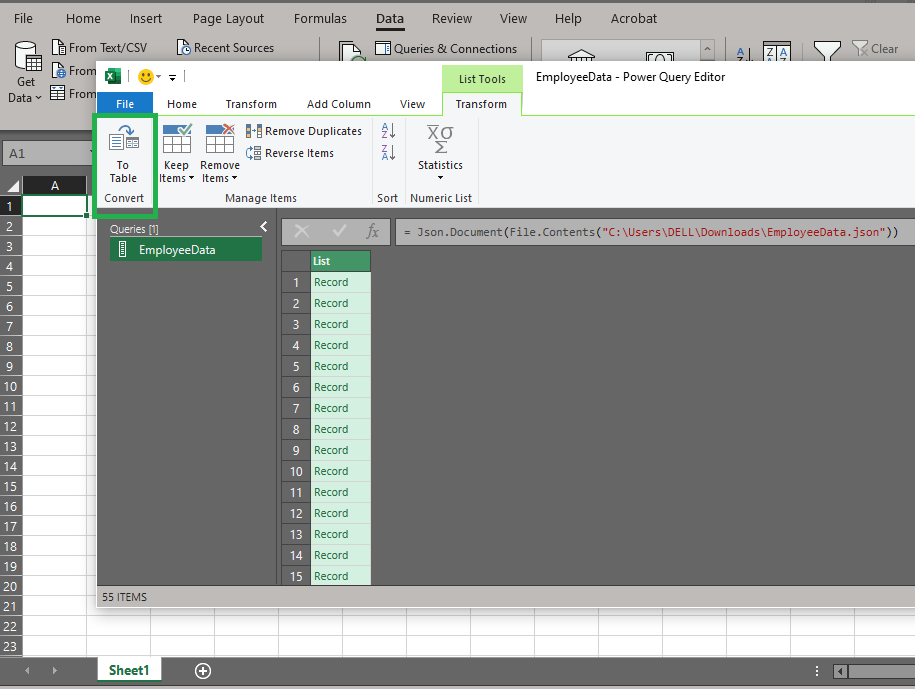This screenshot has width=915, height=689.
Task: Confirm the formula with the checkmark
Action: point(339,232)
